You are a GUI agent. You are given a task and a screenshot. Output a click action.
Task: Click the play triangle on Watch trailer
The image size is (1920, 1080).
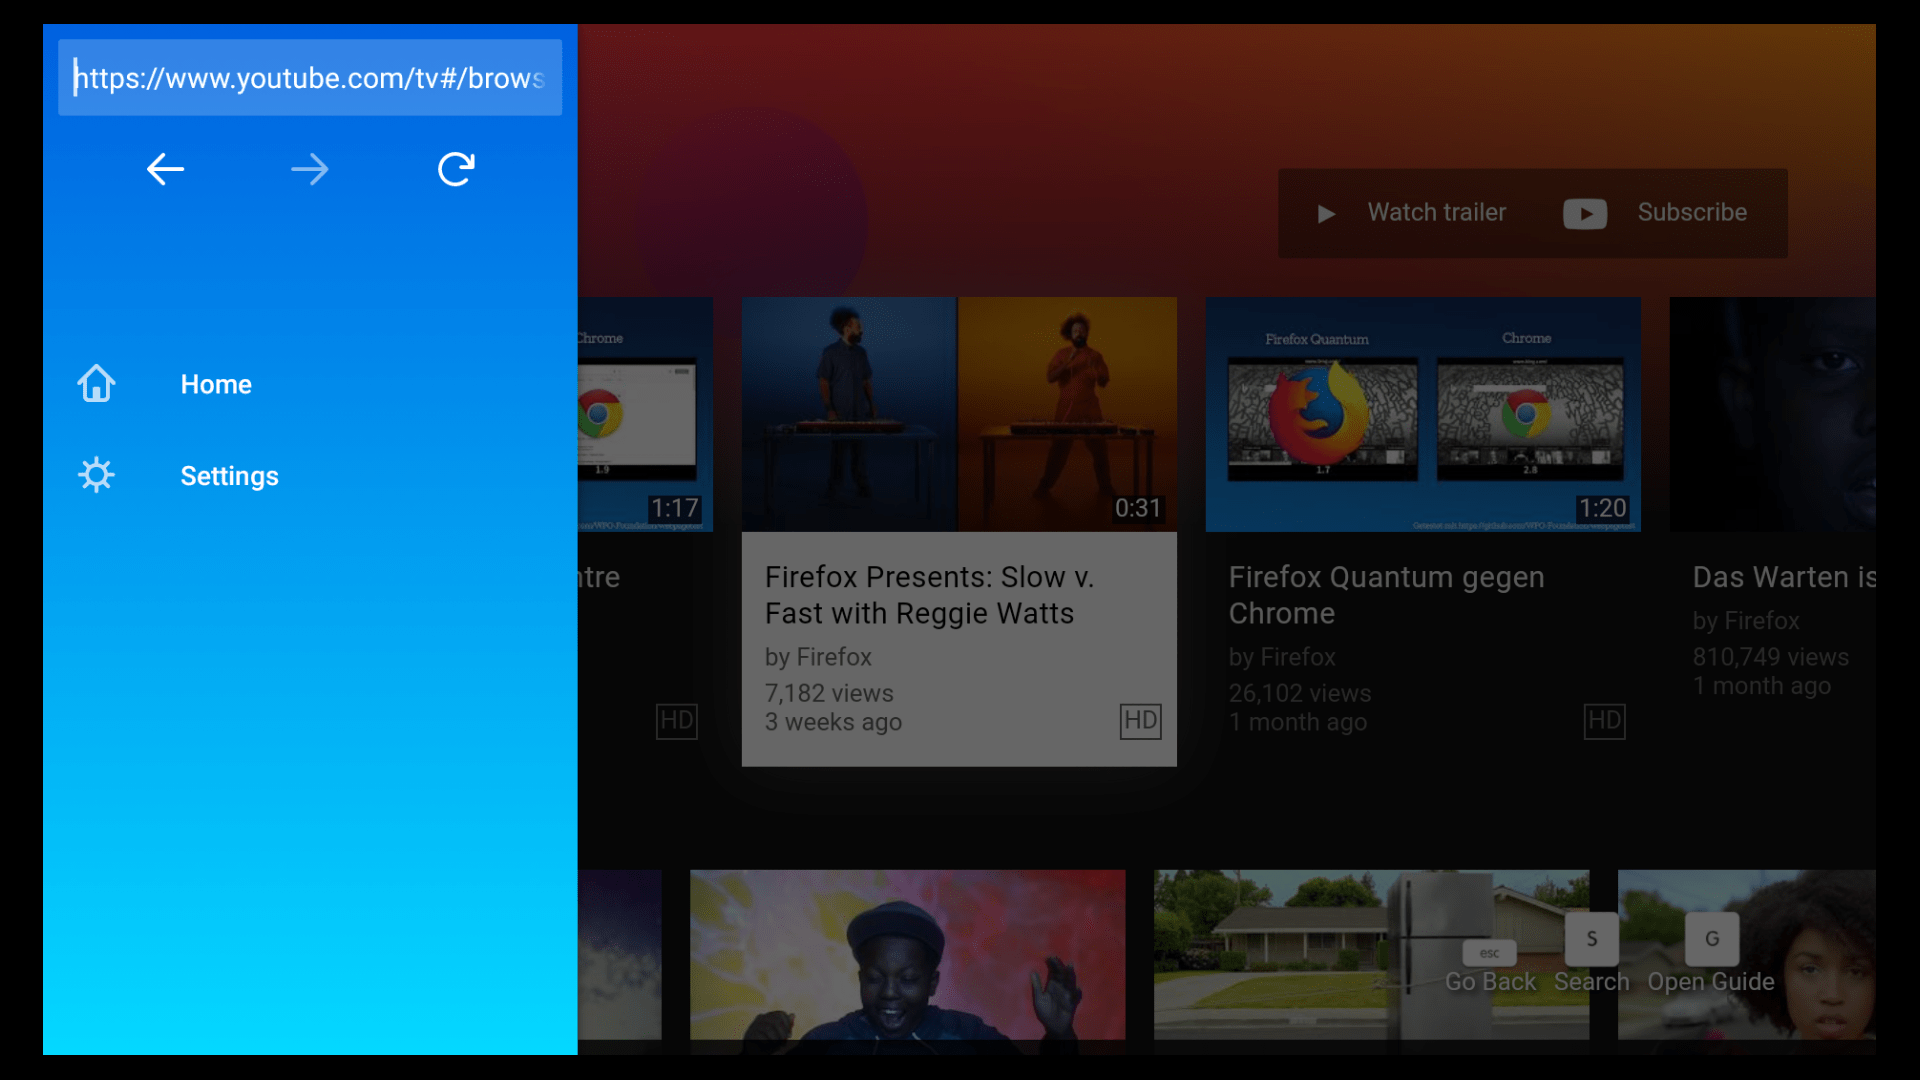pyautogui.click(x=1326, y=213)
